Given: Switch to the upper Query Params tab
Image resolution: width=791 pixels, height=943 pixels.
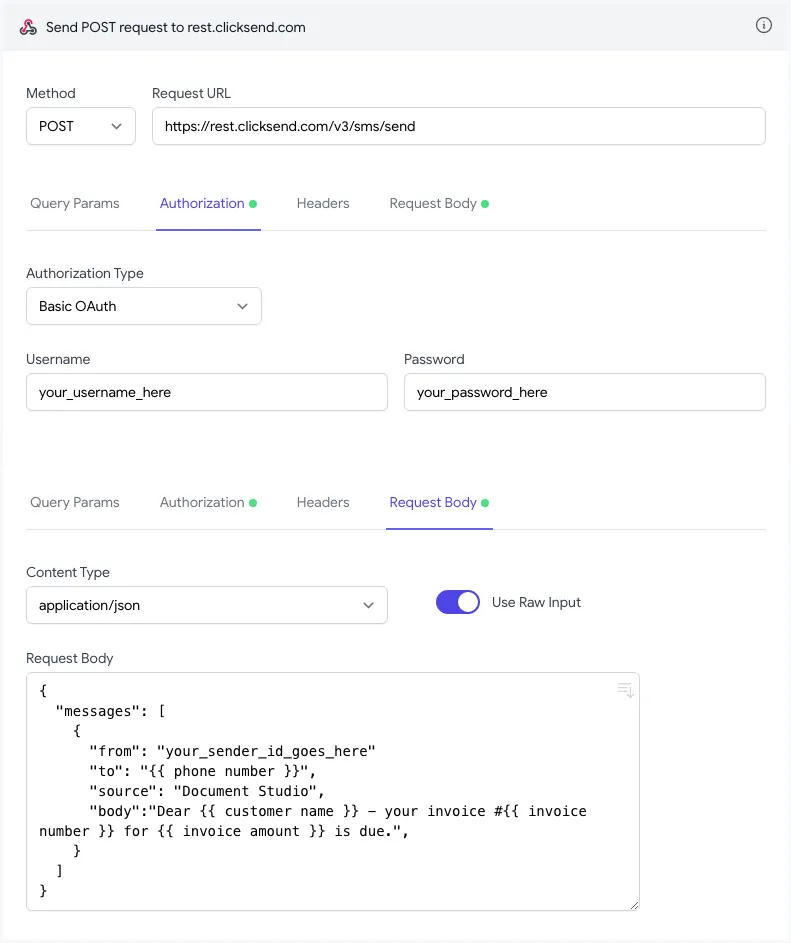Looking at the screenshot, I should (75, 203).
